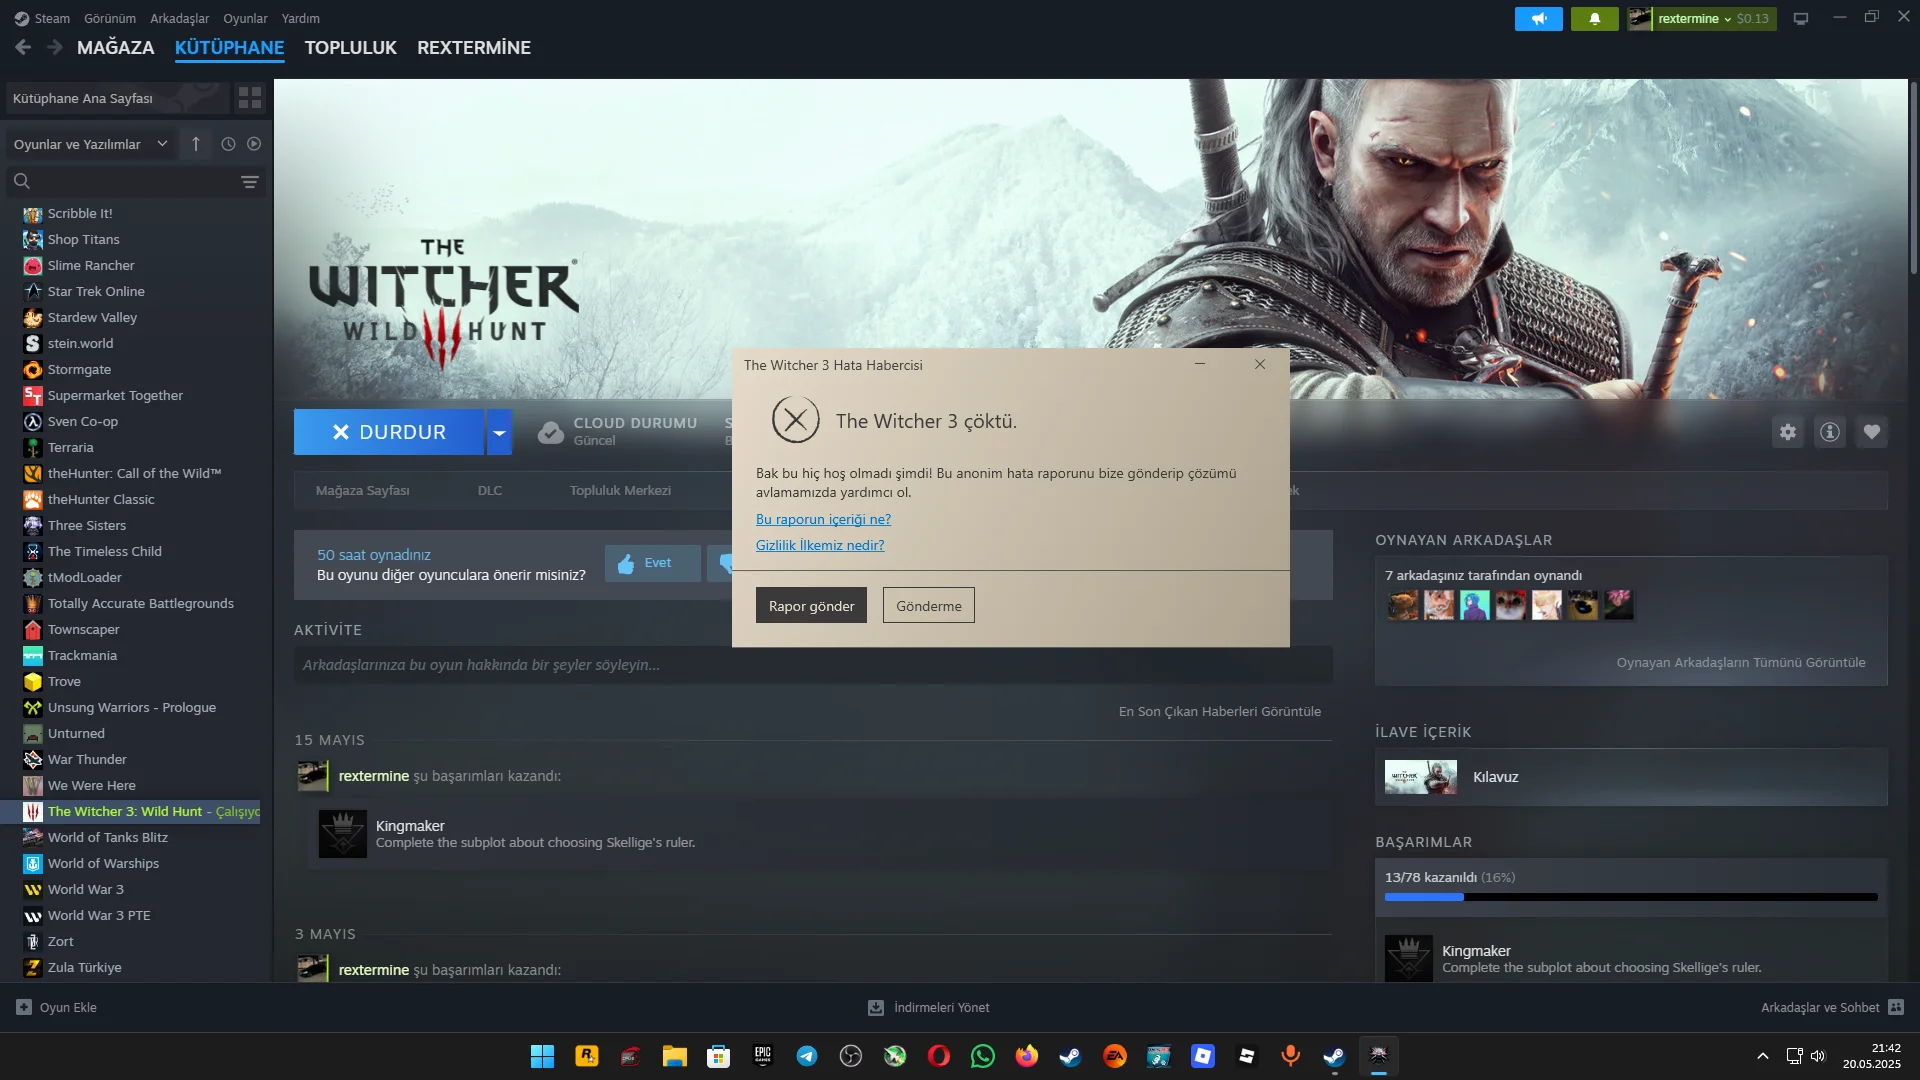1920x1080 pixels.
Task: Show recent games clock icon
Action: click(x=228, y=144)
